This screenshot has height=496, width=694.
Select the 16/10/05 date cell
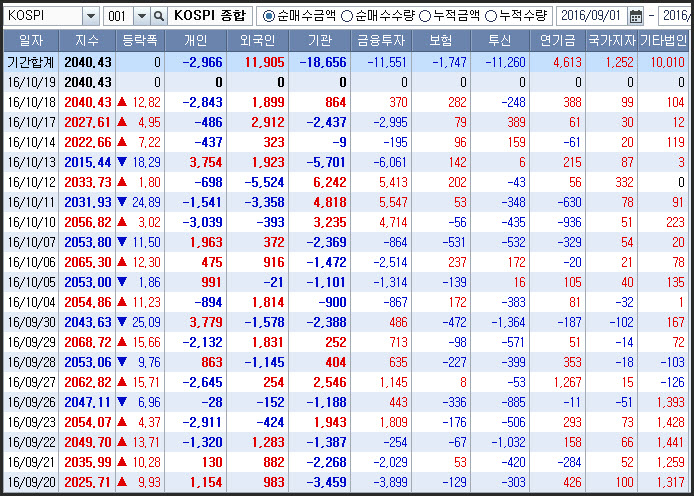tap(31, 282)
